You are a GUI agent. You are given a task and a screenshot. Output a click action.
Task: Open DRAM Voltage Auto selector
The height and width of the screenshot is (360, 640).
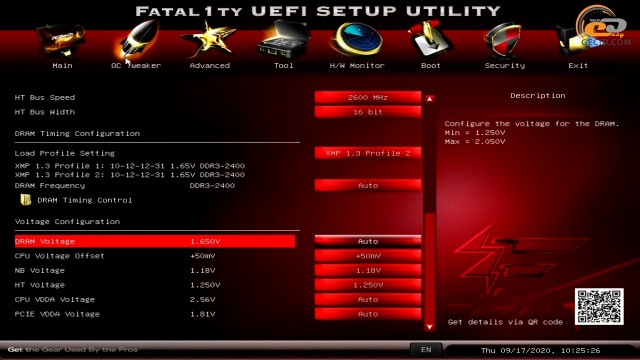(x=368, y=241)
